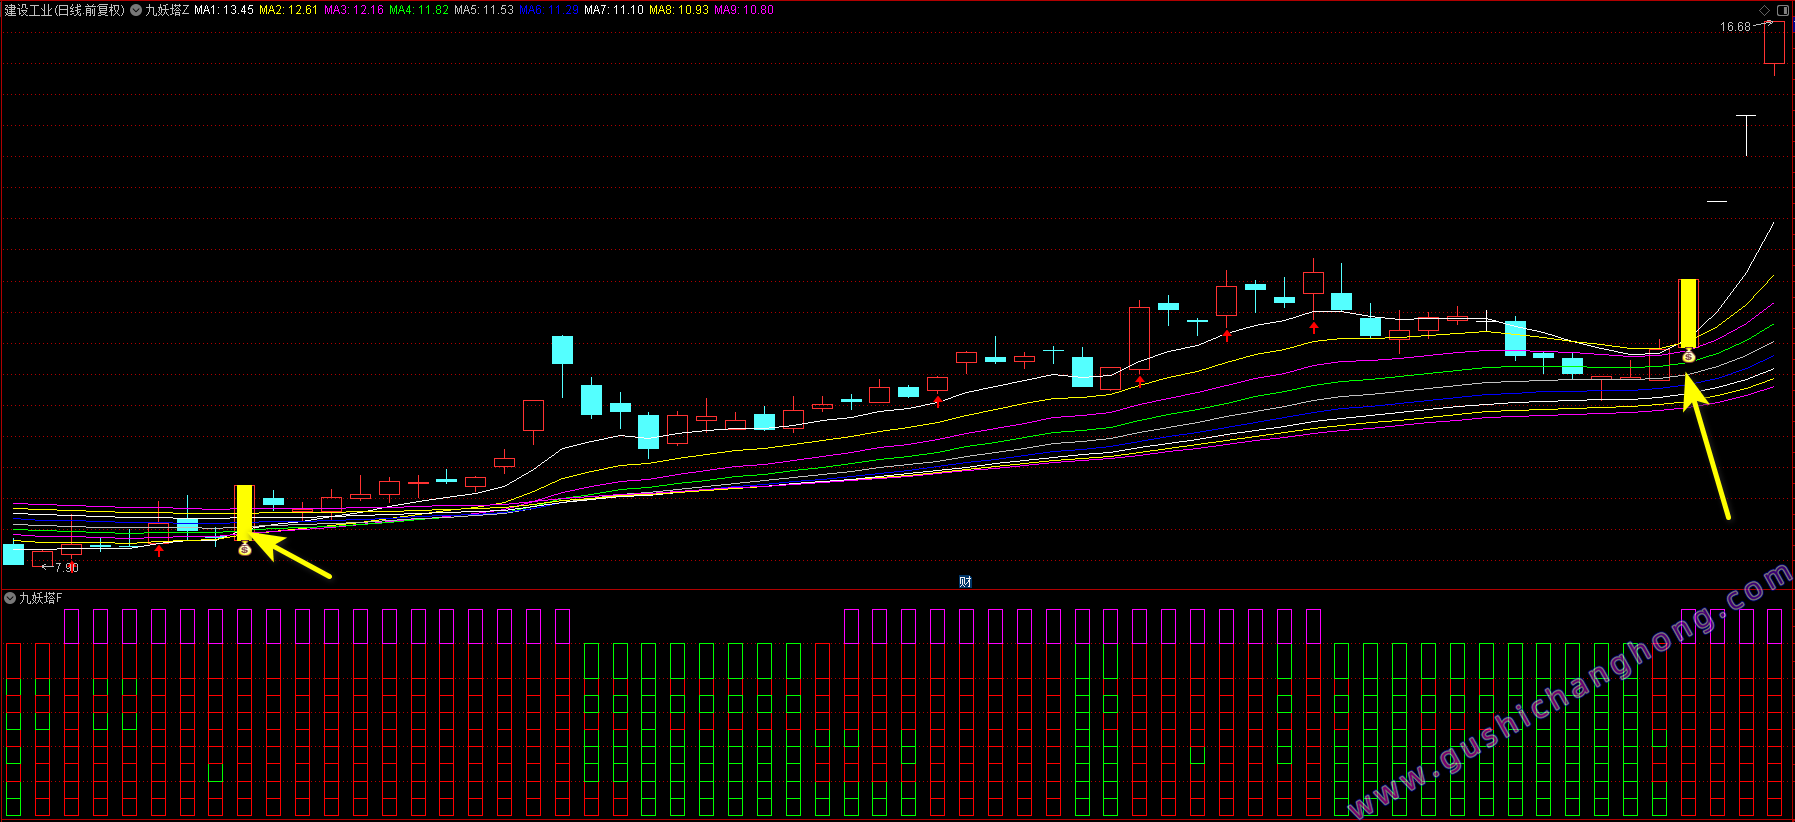Viewport: 1795px width, 822px height.
Task: Select the MA7: 11.10 value
Action: tap(614, 10)
